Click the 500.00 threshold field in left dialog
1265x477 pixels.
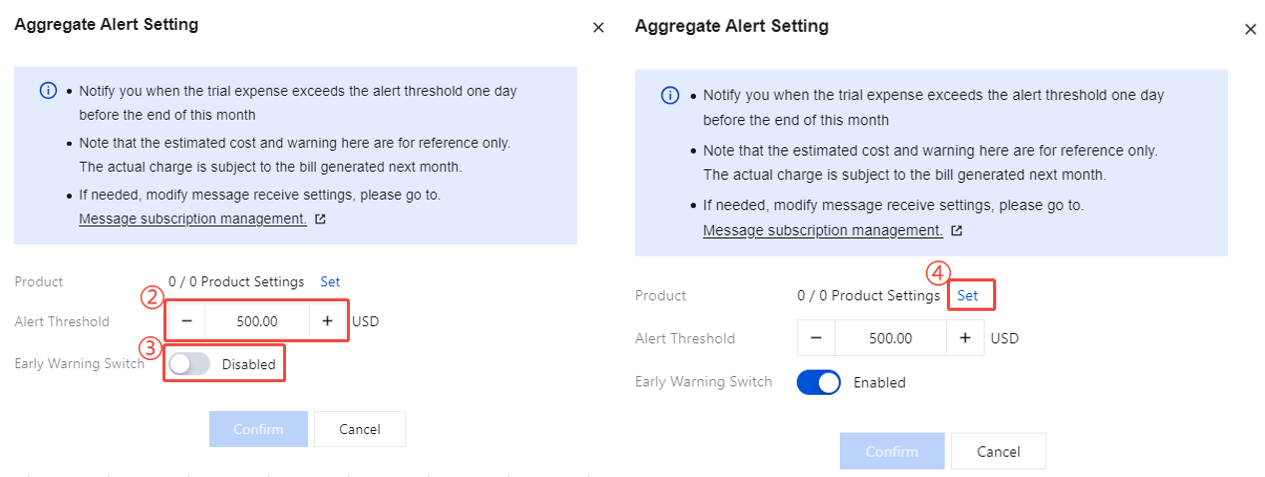(x=257, y=322)
